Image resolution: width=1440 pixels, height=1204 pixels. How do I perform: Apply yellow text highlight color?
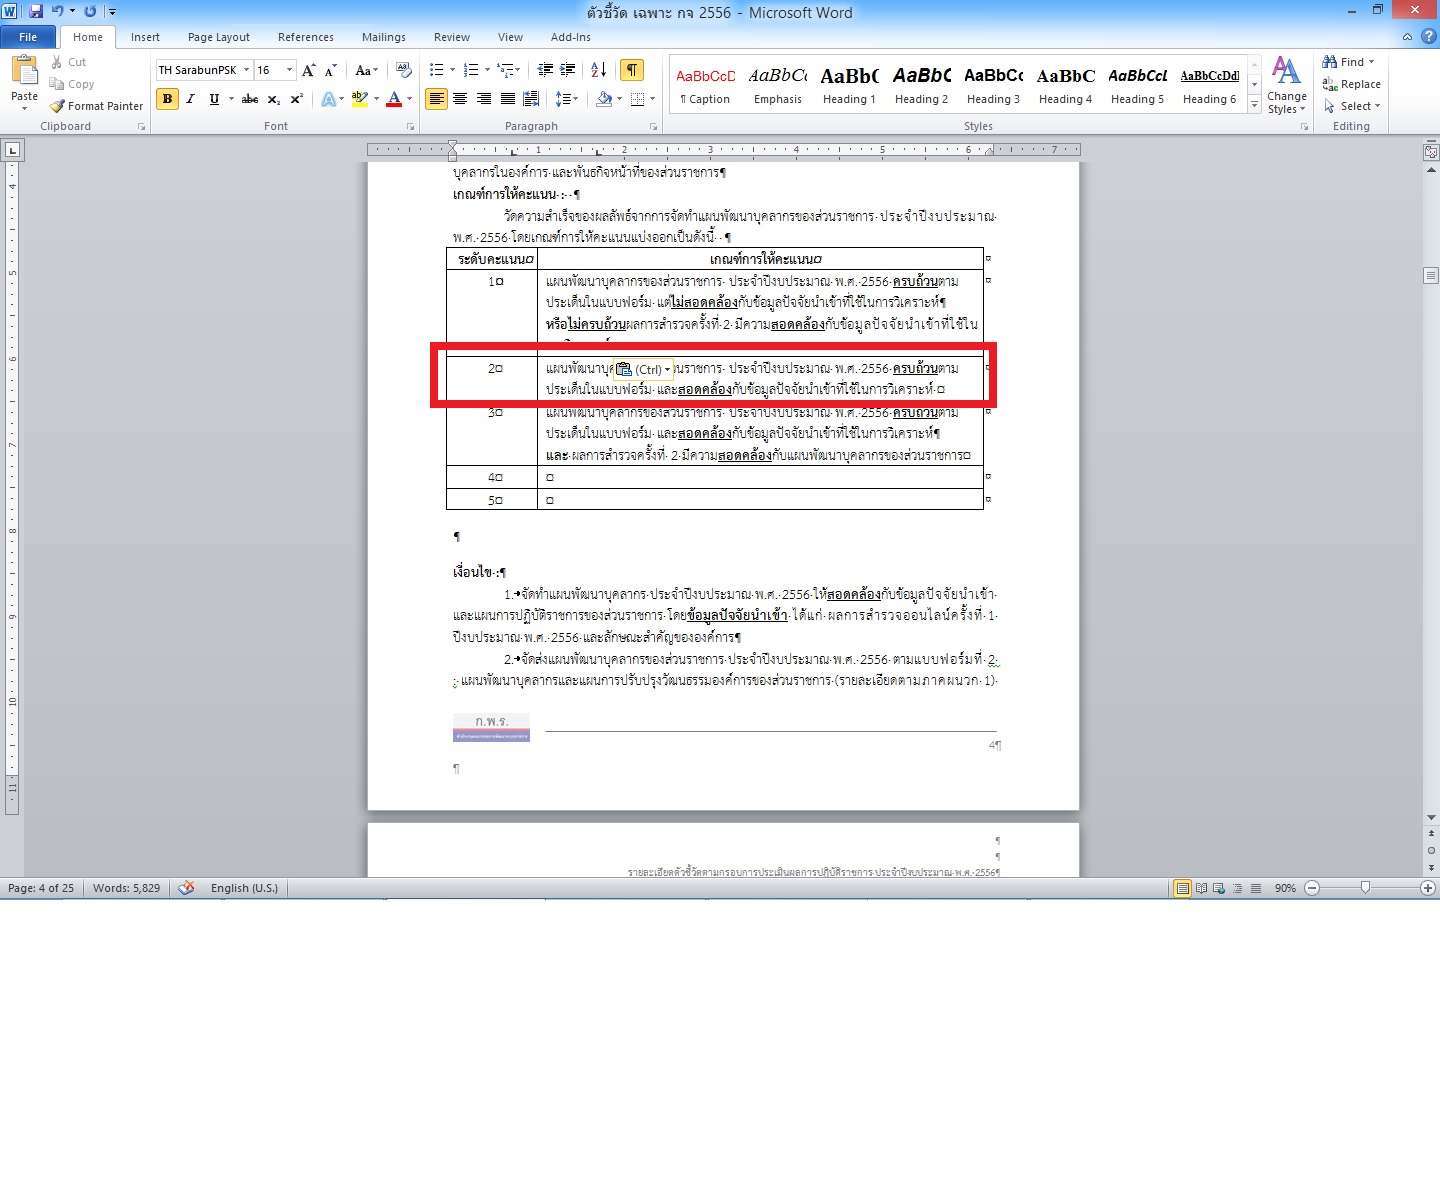(x=360, y=99)
